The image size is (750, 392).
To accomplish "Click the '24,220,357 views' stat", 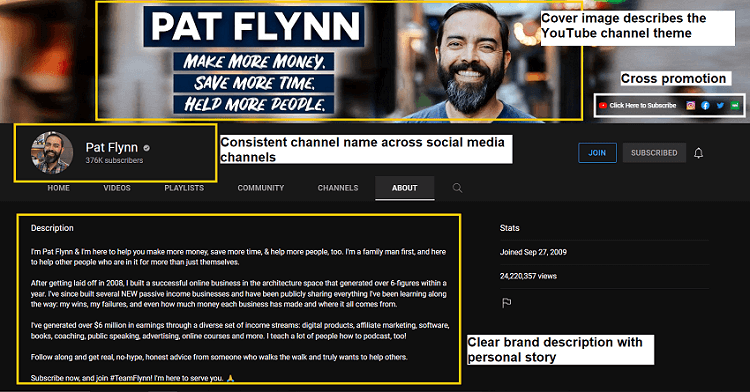I will [528, 276].
